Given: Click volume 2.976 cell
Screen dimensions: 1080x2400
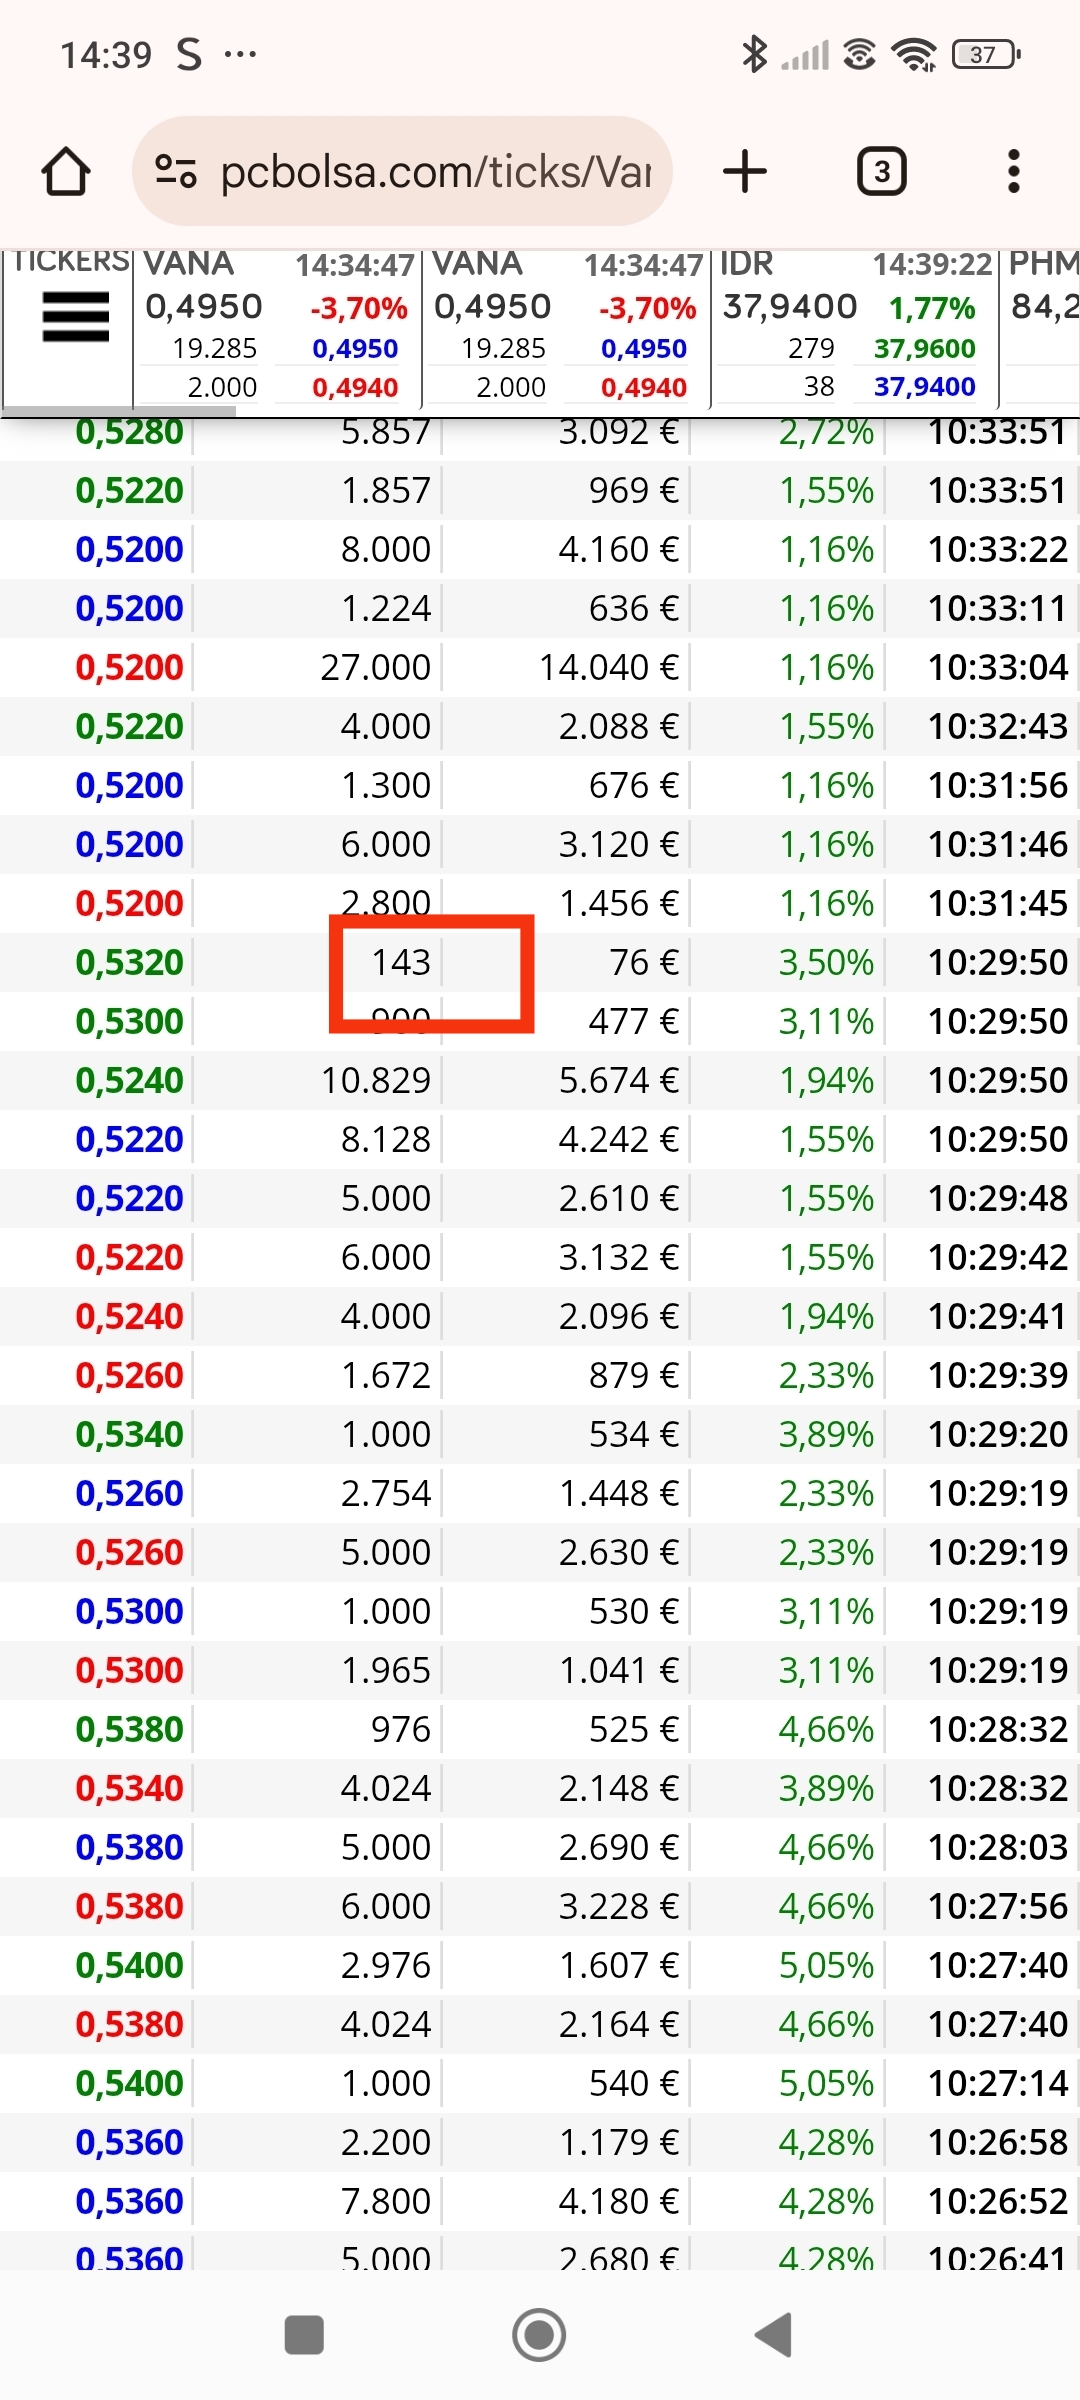Looking at the screenshot, I should (x=386, y=1965).
